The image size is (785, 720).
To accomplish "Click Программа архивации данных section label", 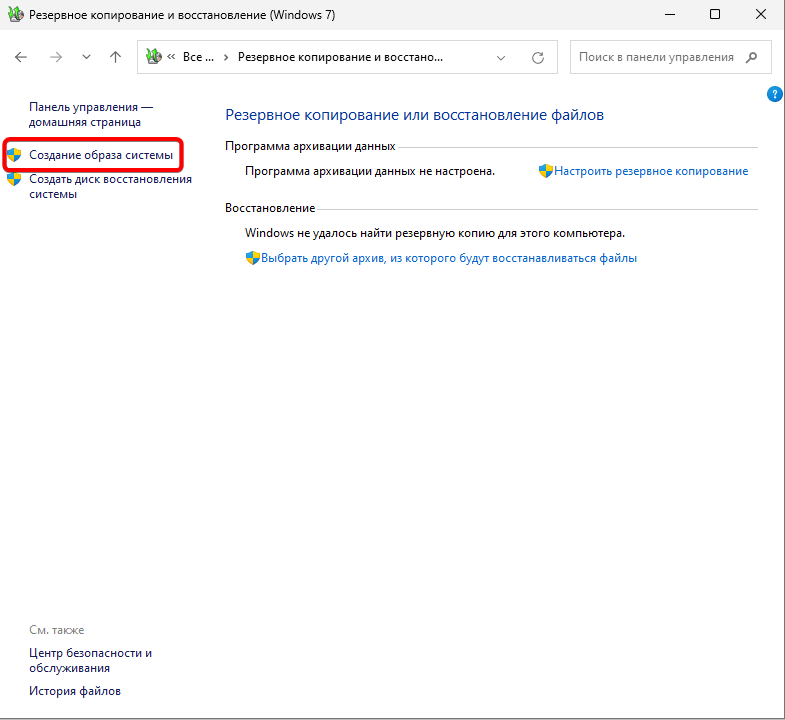I will [310, 146].
